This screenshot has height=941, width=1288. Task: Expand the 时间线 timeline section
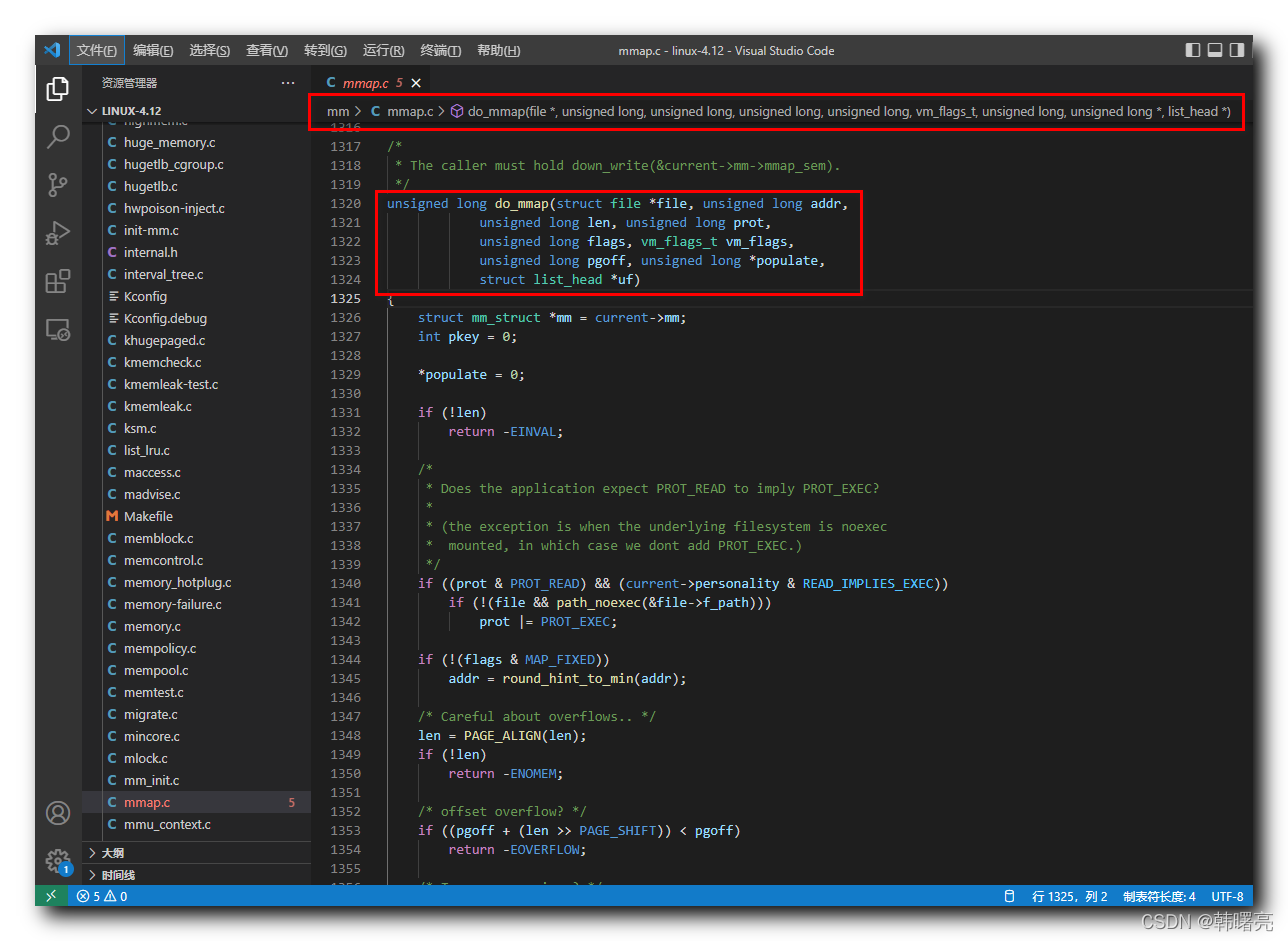[x=196, y=875]
